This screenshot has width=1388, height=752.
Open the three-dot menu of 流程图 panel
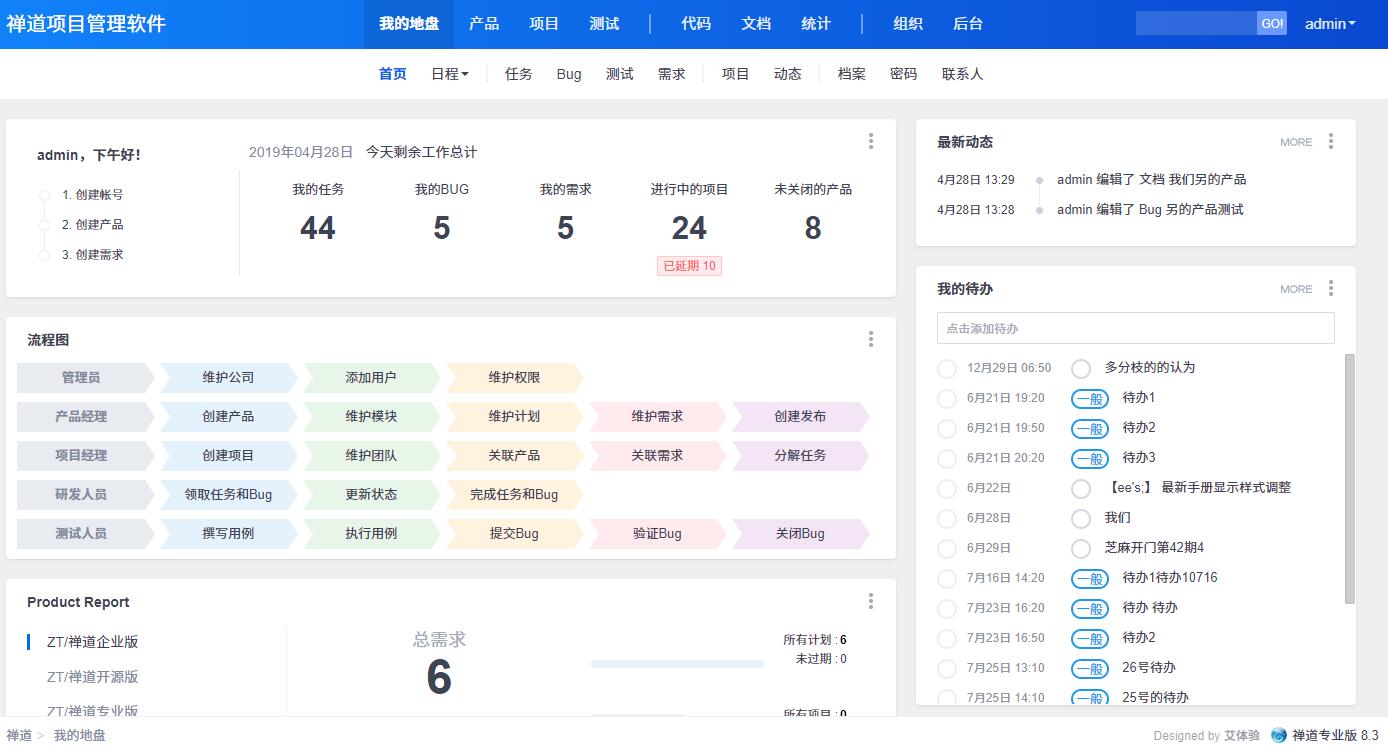tap(871, 339)
